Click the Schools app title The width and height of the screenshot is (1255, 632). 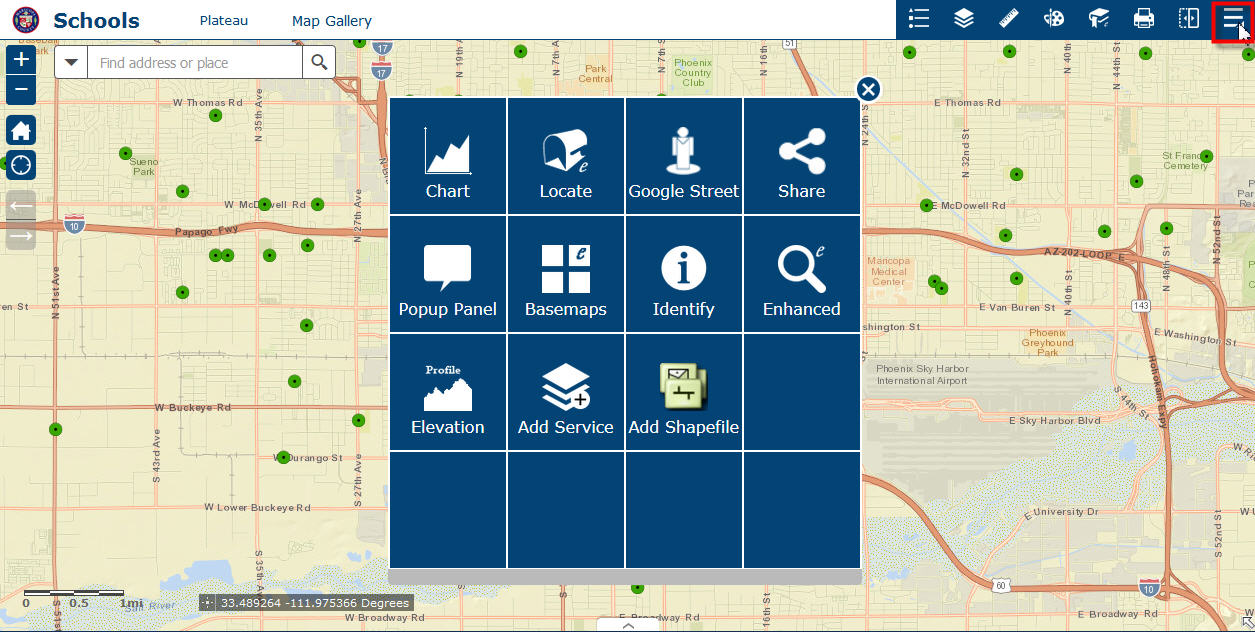96,20
